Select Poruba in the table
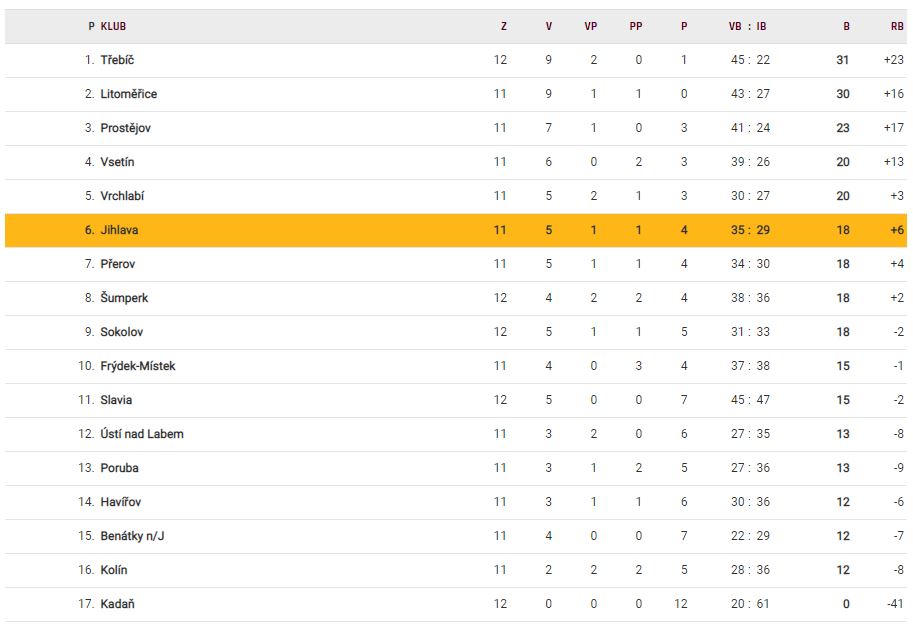Image resolution: width=913 pixels, height=632 pixels. point(119,468)
